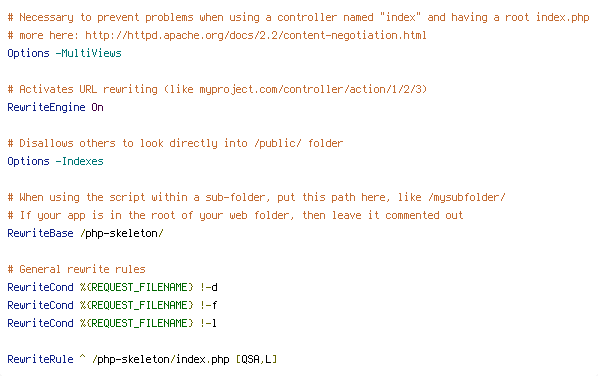Click the /php-skeleton/ path after RewriteBase
598x376 pixels.
coord(122,233)
